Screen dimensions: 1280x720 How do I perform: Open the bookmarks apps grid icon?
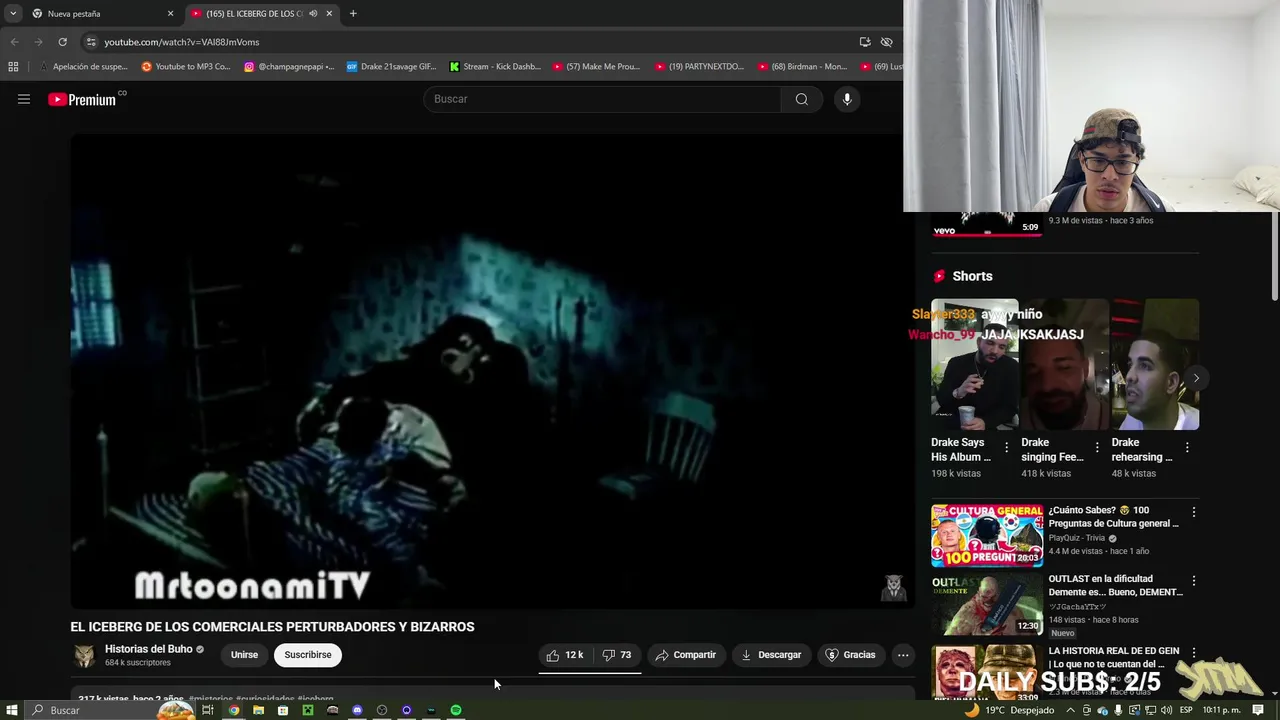(x=13, y=67)
